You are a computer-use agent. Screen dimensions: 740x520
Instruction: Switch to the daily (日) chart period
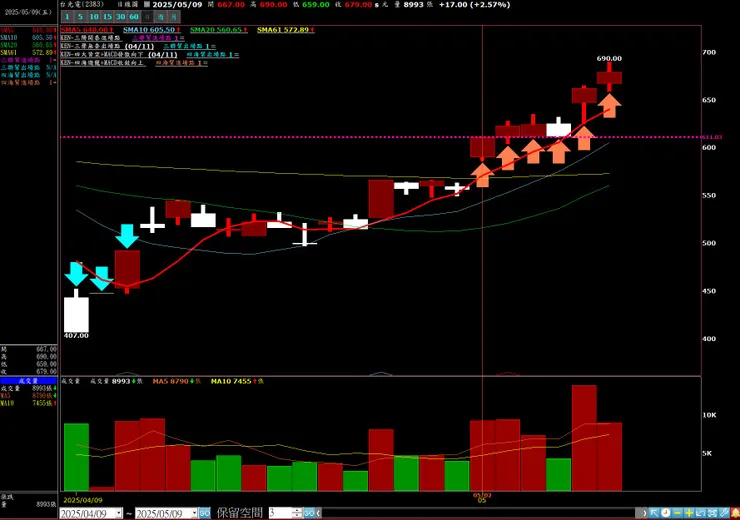[x=147, y=17]
